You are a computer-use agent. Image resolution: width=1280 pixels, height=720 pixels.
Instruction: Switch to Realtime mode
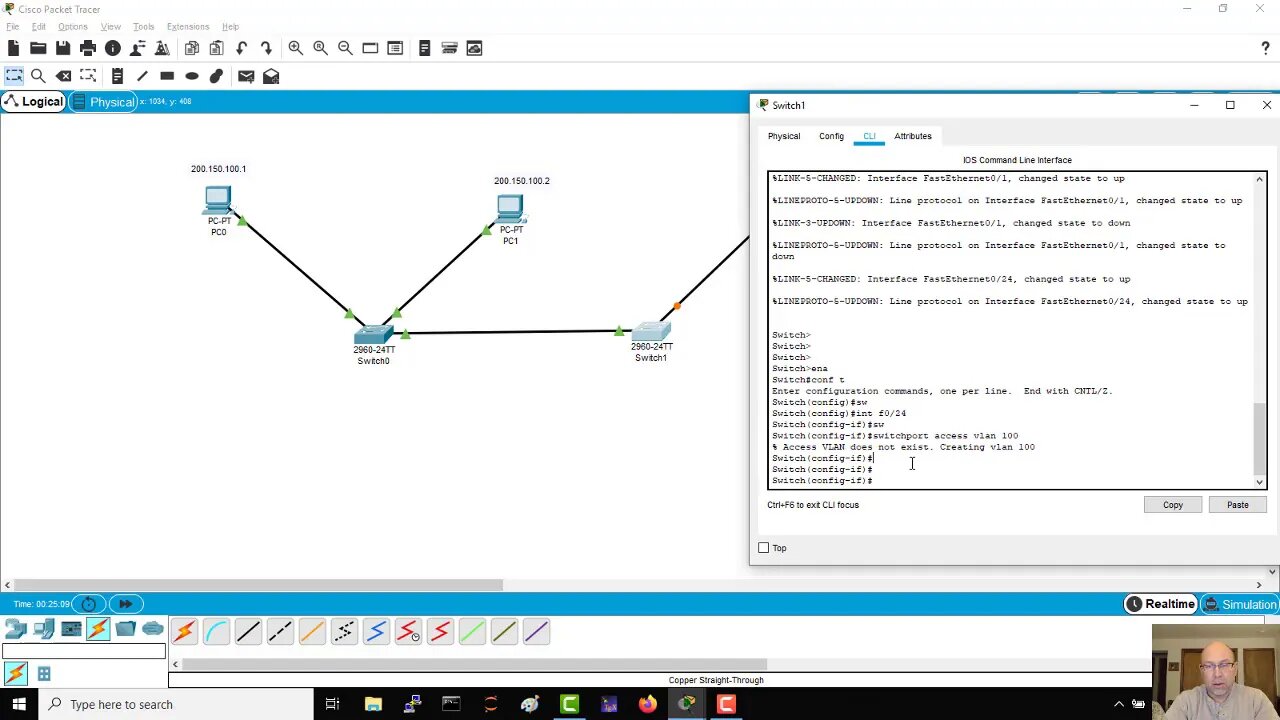(1160, 604)
